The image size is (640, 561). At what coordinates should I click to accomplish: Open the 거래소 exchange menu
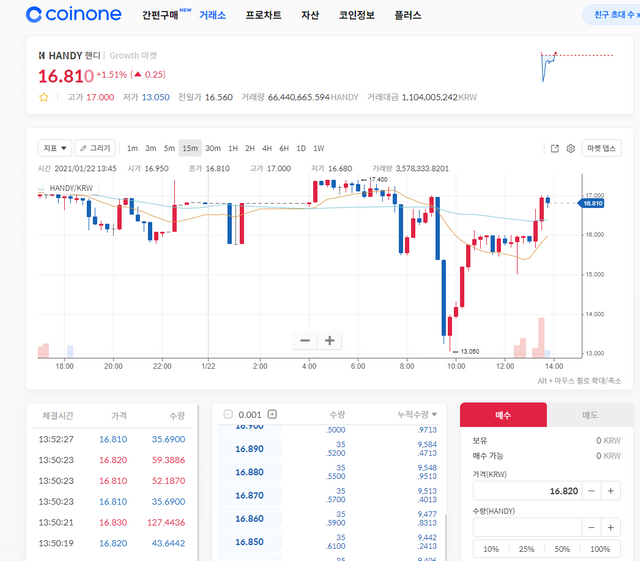click(212, 15)
